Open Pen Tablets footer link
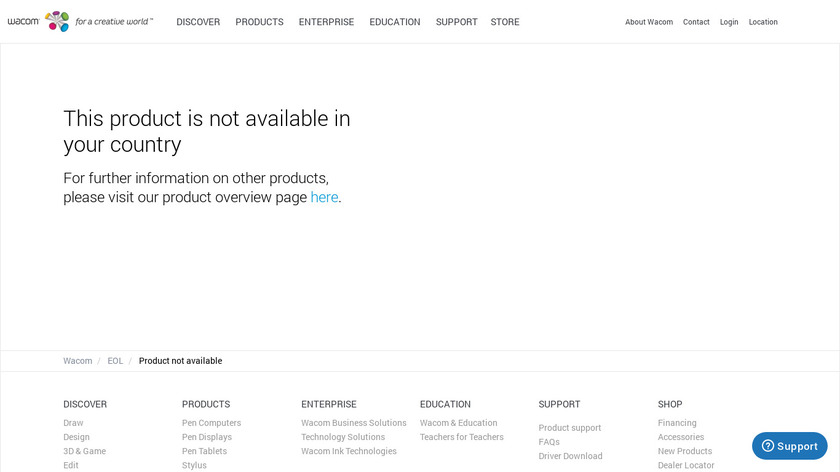The width and height of the screenshot is (840, 472). pyautogui.click(x=204, y=451)
